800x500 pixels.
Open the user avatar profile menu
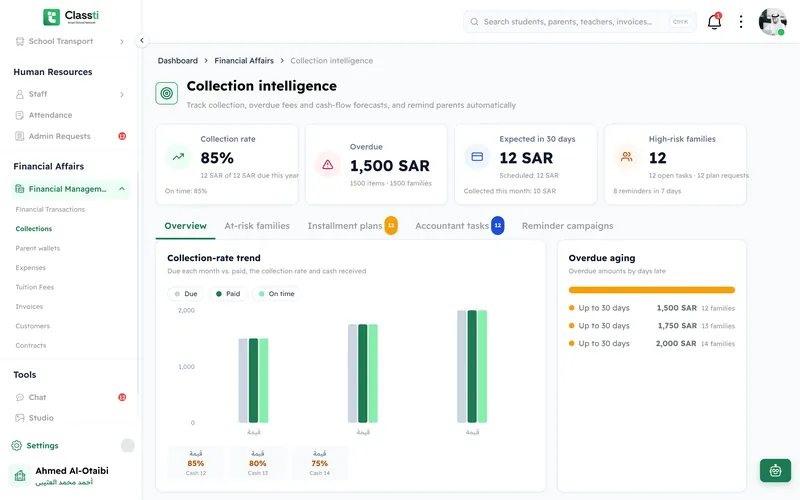pyautogui.click(x=772, y=21)
